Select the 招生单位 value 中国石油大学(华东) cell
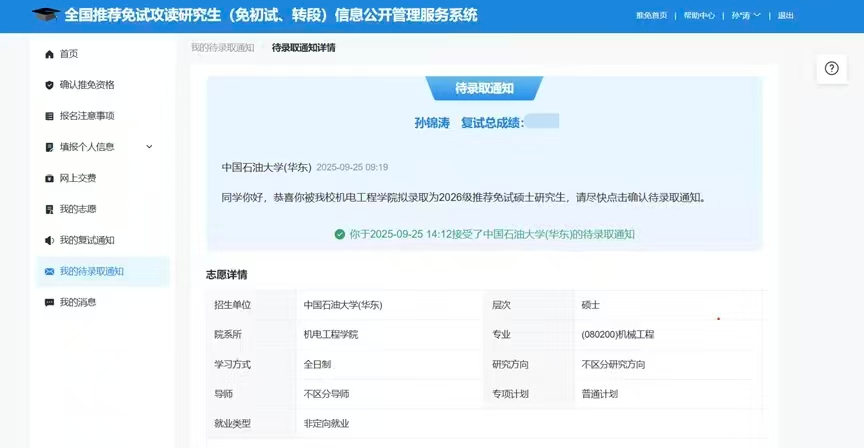864x448 pixels. pyautogui.click(x=343, y=305)
